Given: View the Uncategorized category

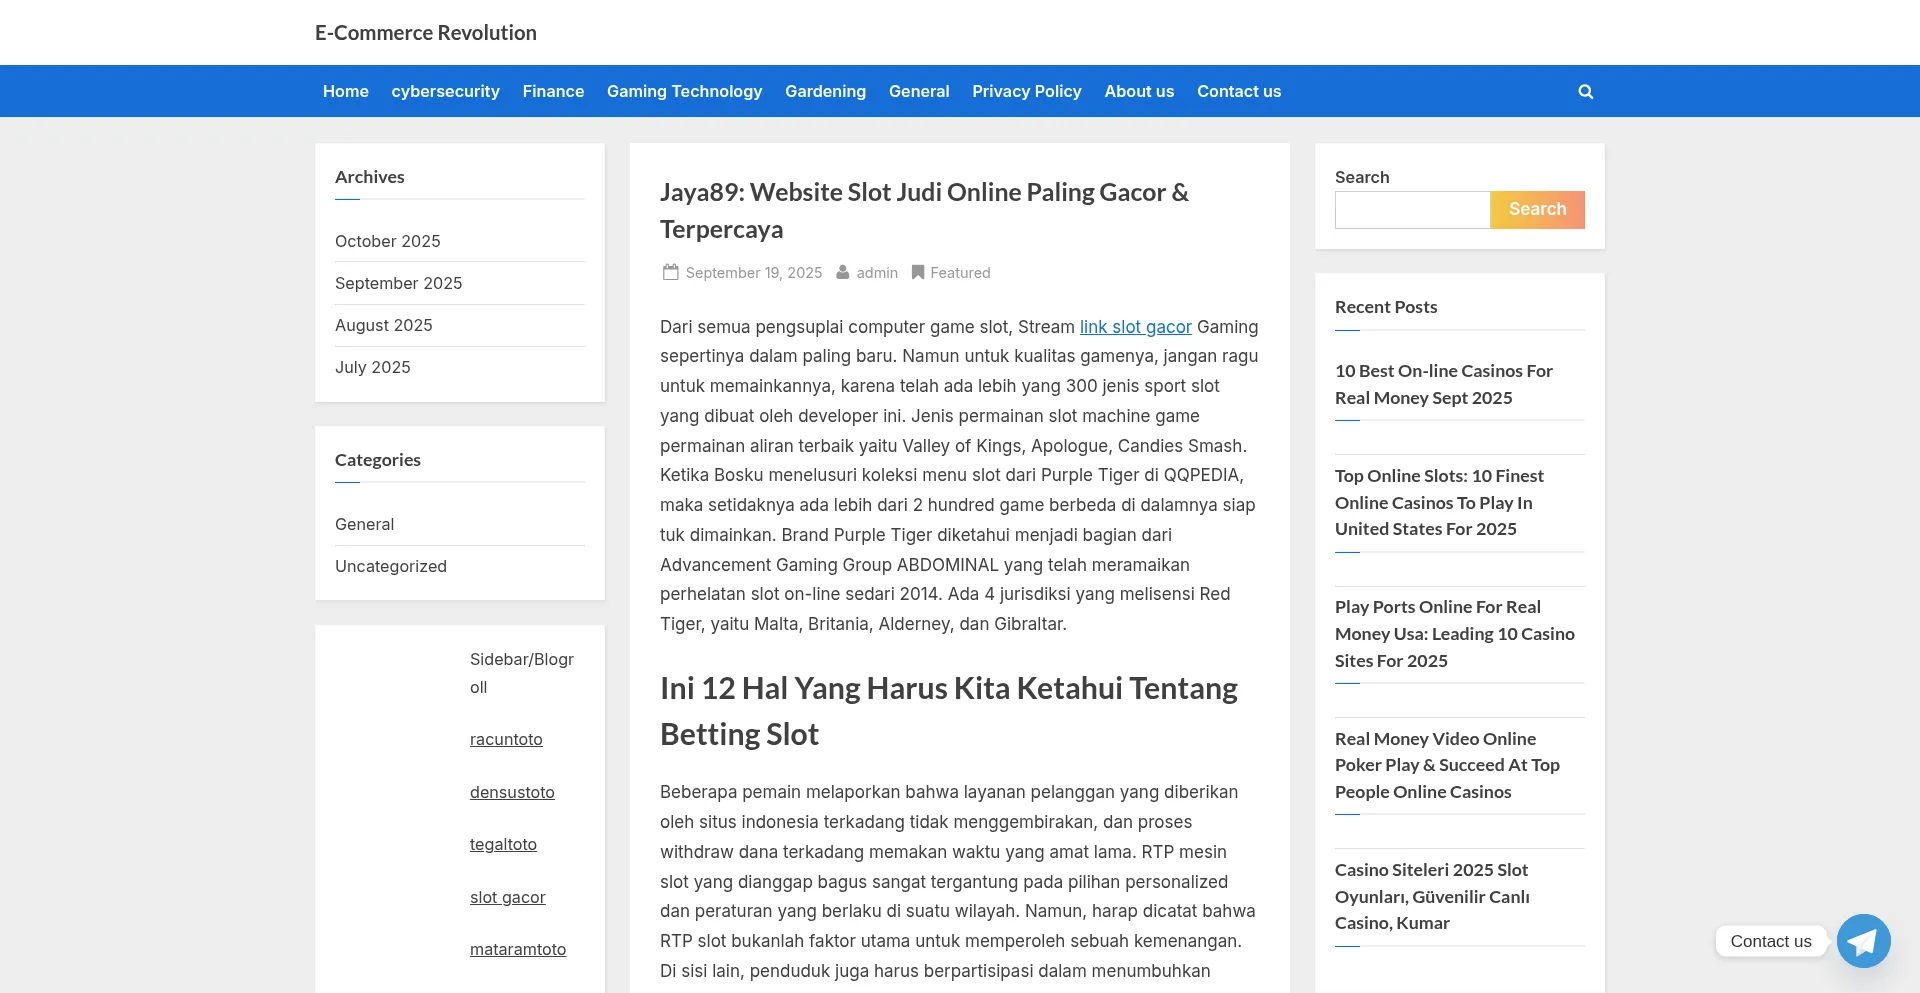Looking at the screenshot, I should pos(390,566).
